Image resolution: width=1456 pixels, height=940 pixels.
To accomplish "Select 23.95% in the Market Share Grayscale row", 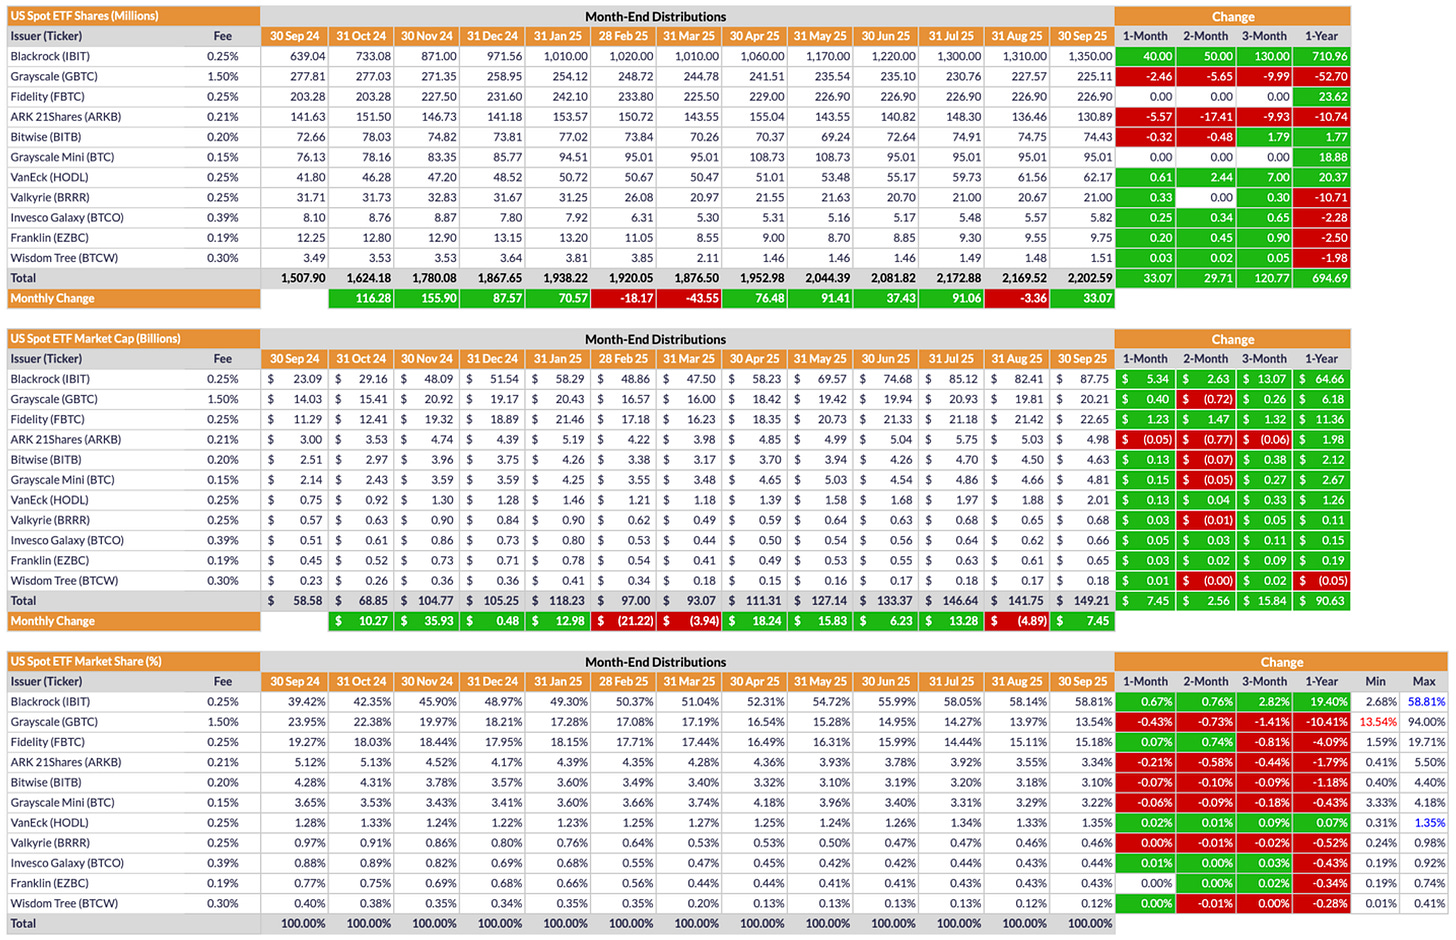I will click(306, 722).
